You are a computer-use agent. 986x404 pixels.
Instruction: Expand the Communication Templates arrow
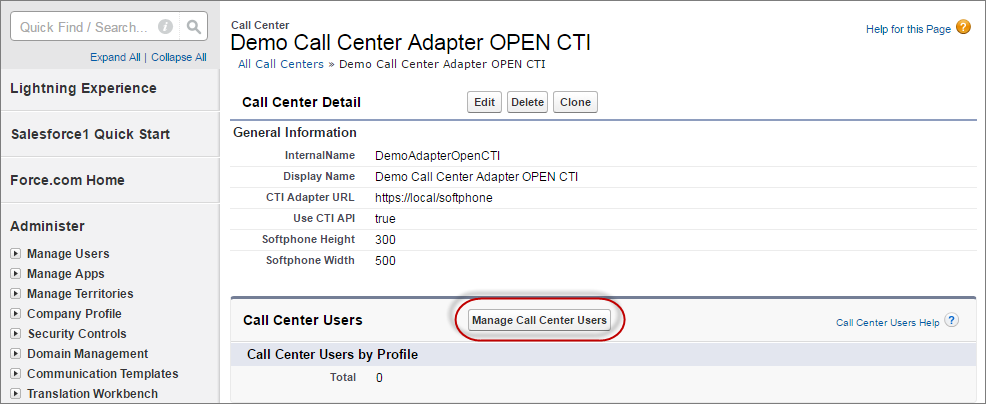pos(16,374)
